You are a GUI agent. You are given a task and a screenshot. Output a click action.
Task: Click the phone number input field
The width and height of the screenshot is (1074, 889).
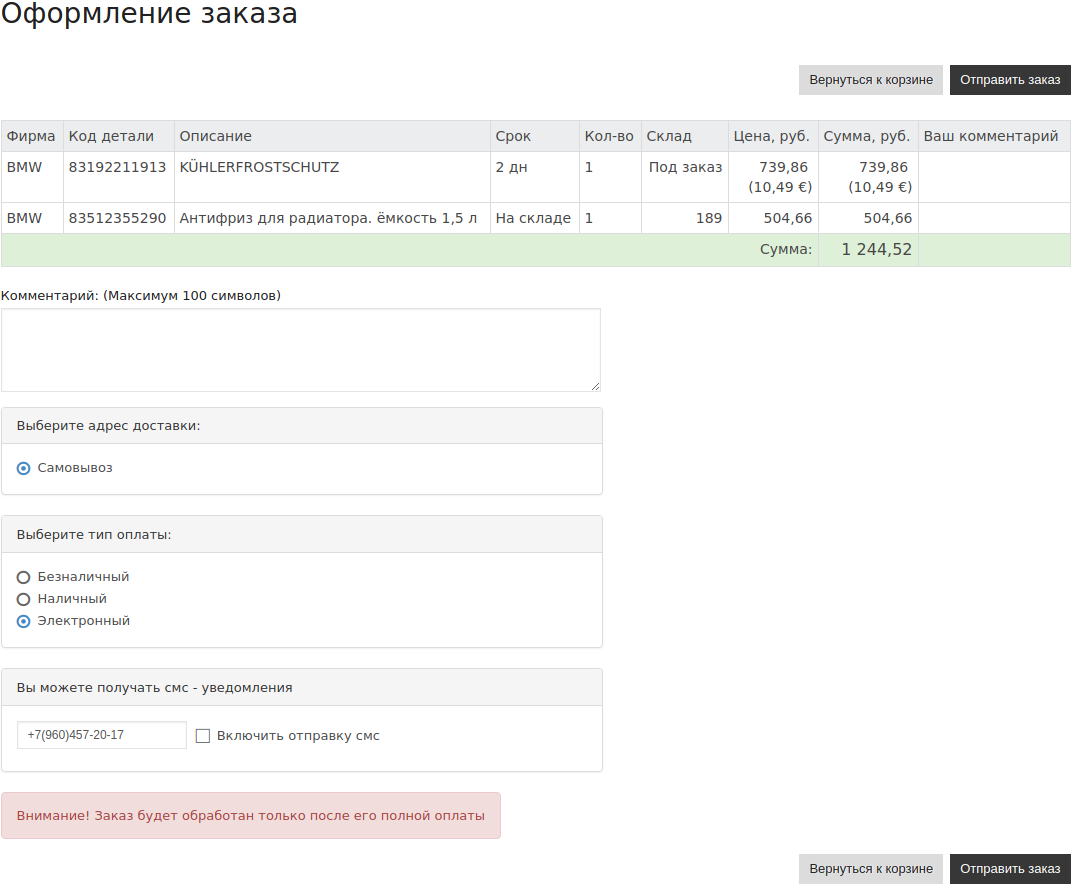[102, 735]
